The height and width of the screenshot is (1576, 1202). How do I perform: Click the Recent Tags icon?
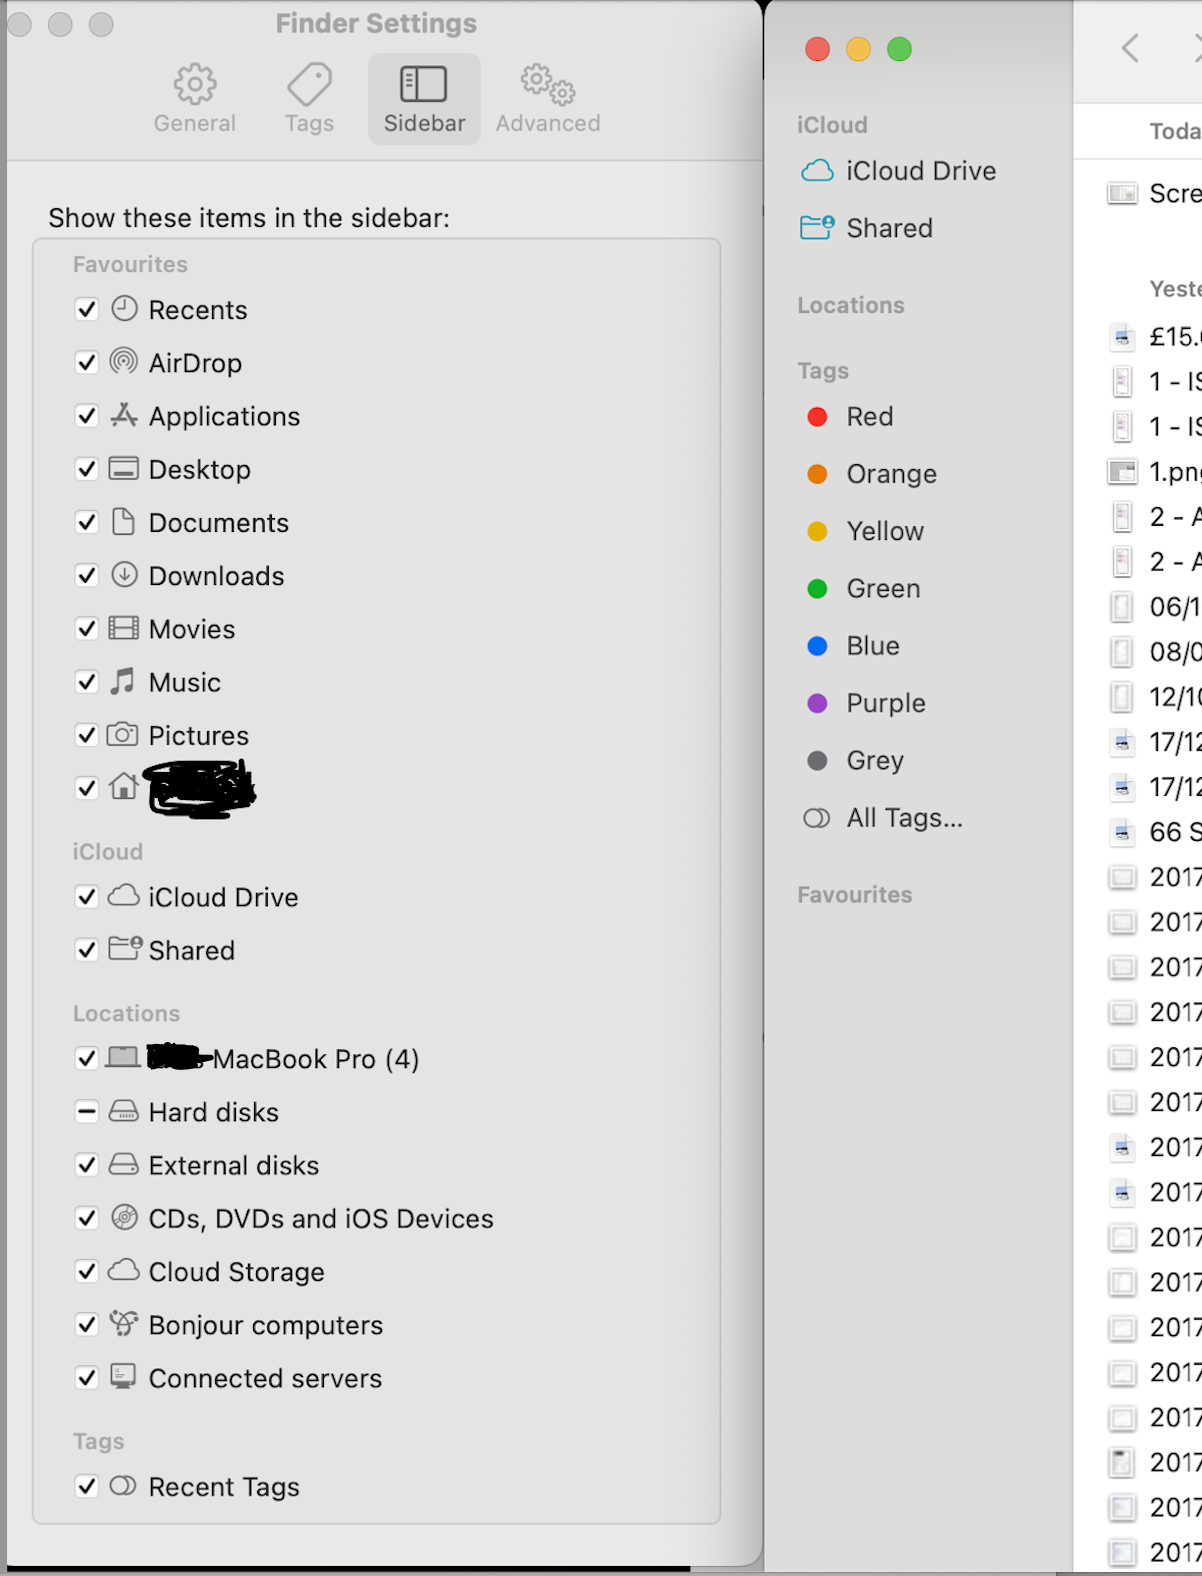click(123, 1485)
